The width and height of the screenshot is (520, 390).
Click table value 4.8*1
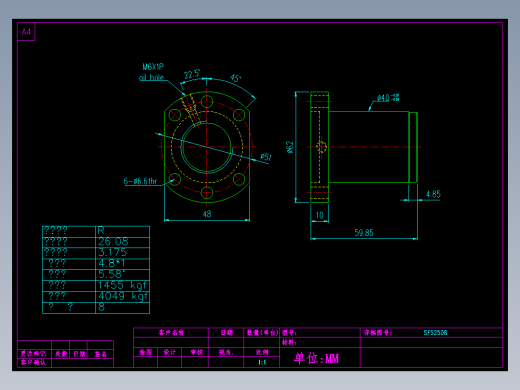[x=112, y=263]
